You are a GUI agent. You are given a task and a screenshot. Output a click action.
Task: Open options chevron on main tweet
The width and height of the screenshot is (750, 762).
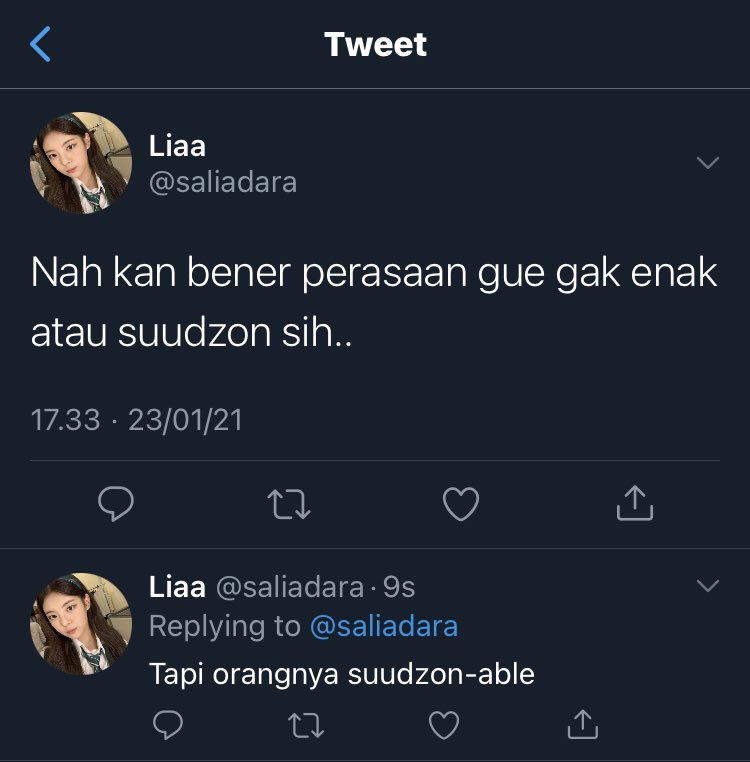click(x=707, y=162)
